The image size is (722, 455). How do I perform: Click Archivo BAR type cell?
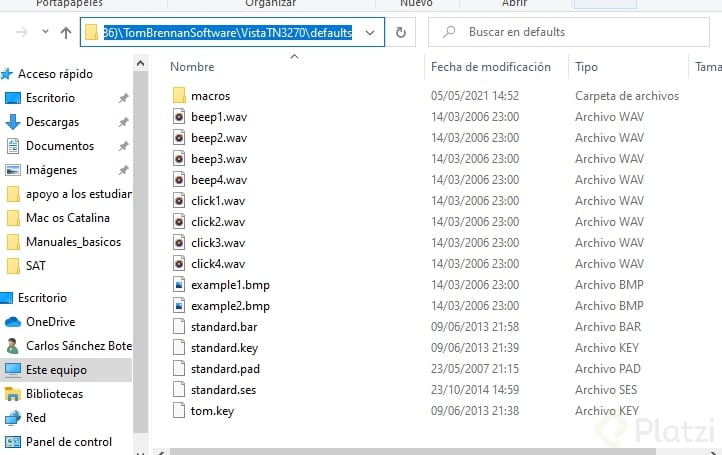[x=608, y=327]
